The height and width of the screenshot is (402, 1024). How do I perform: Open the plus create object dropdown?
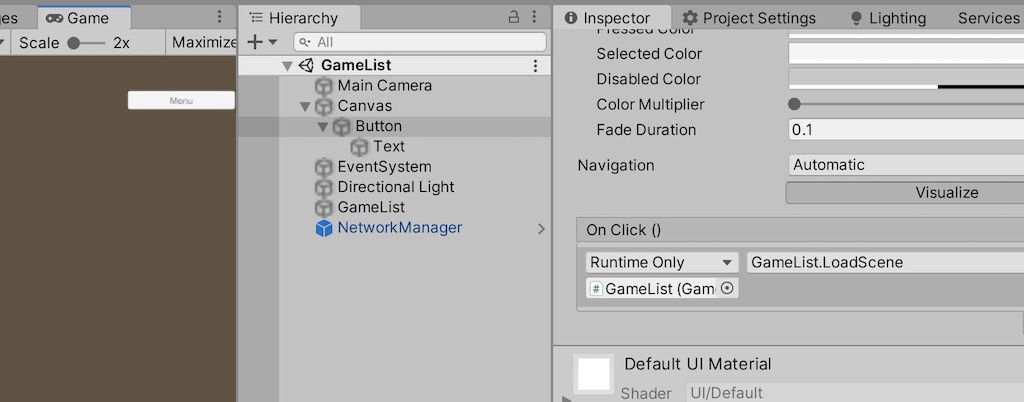click(261, 42)
